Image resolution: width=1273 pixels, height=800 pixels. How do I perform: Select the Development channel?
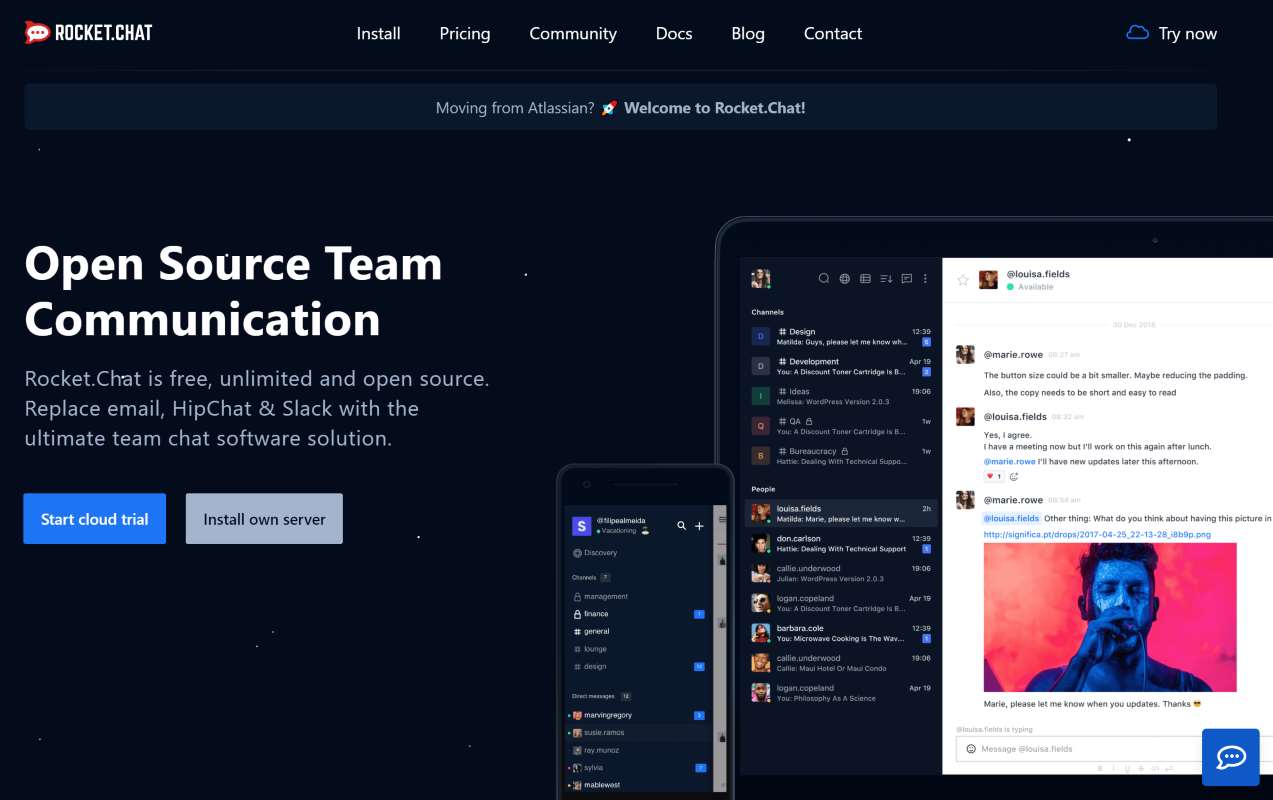[x=842, y=366]
